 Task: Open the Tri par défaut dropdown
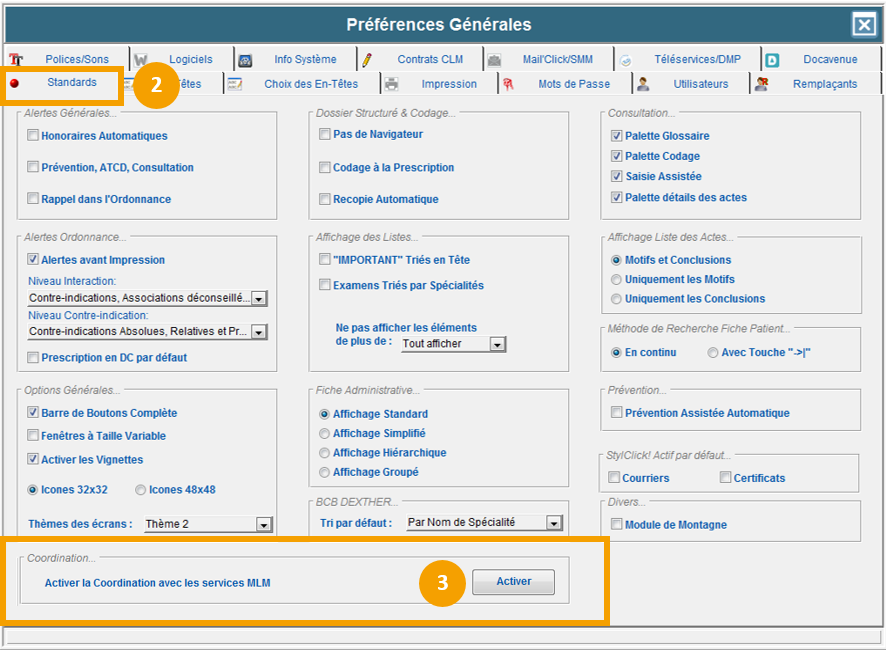pos(554,523)
